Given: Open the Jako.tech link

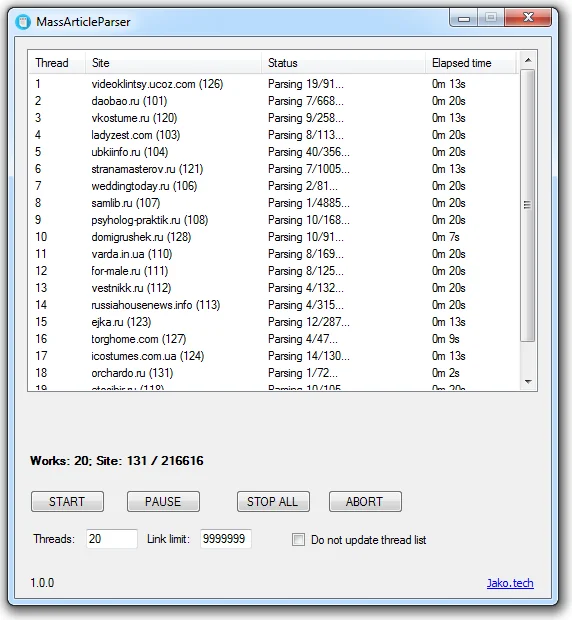Looking at the screenshot, I should point(510,583).
